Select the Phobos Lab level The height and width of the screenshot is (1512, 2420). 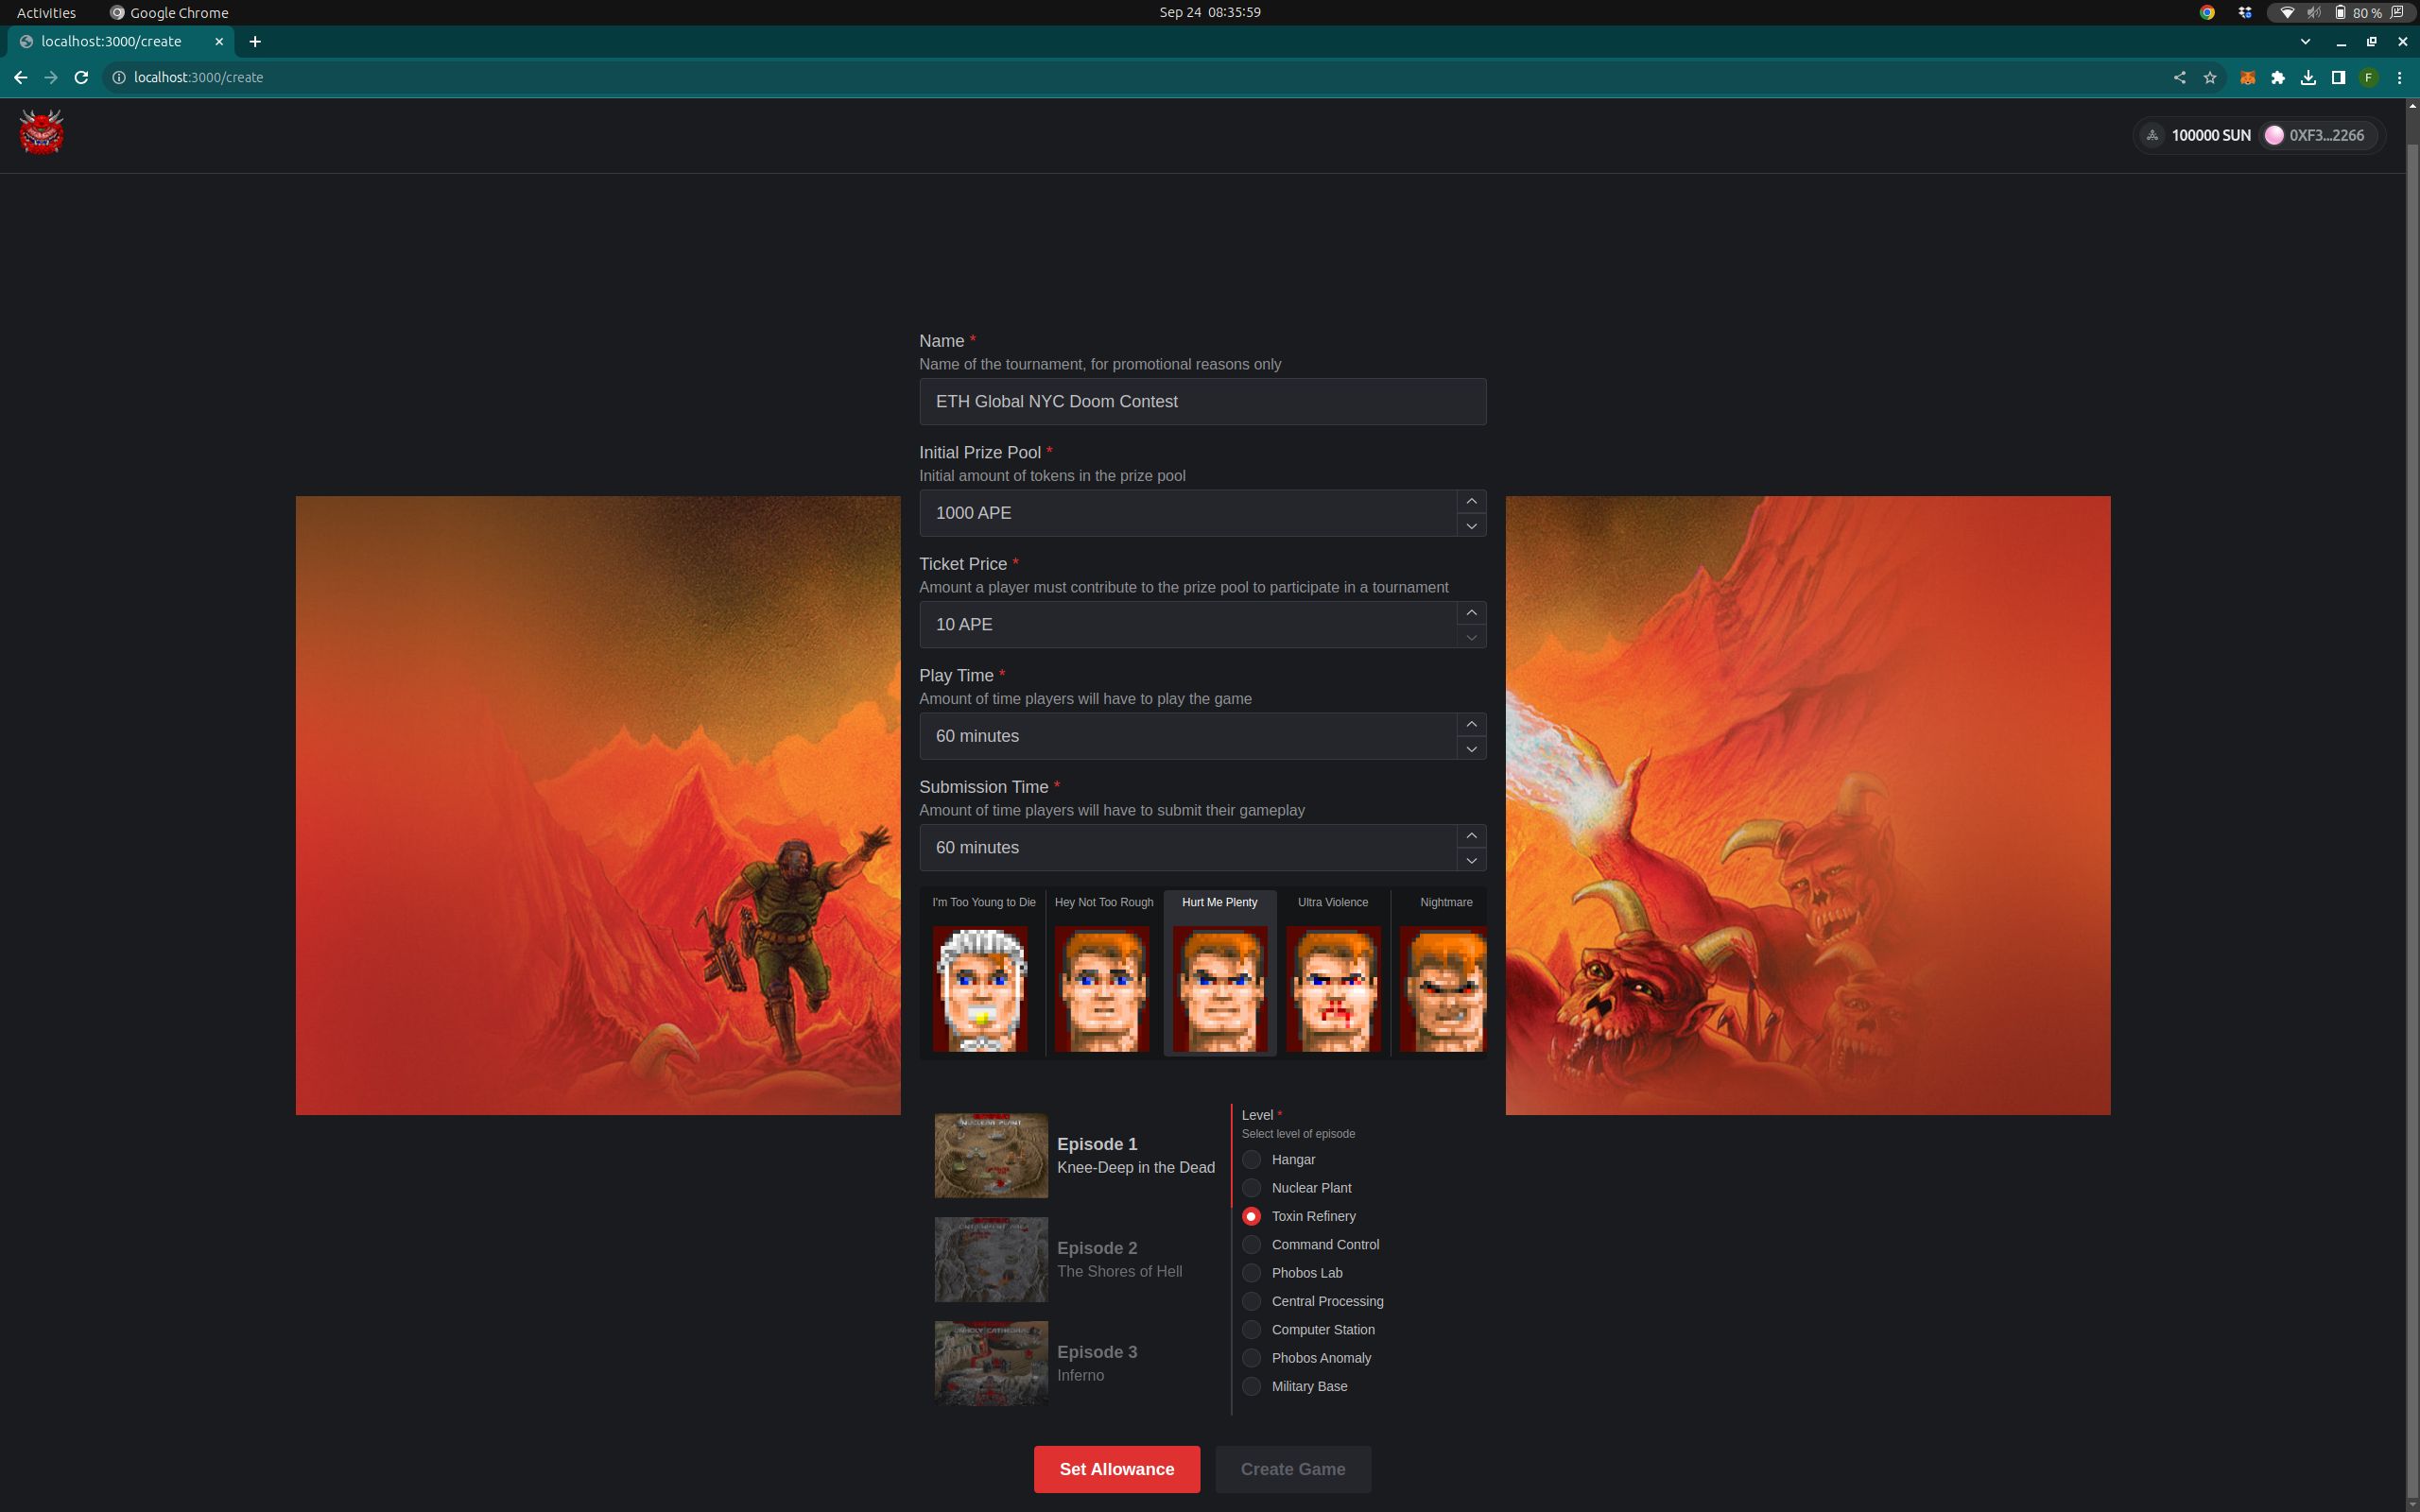tap(1251, 1273)
